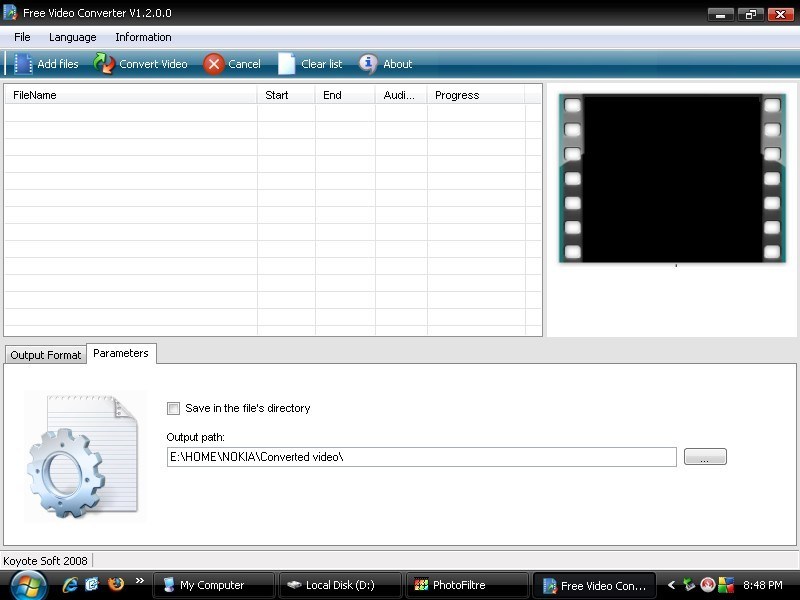The width and height of the screenshot is (800, 600).
Task: Click the Add files toolbar icon
Action: 22,64
